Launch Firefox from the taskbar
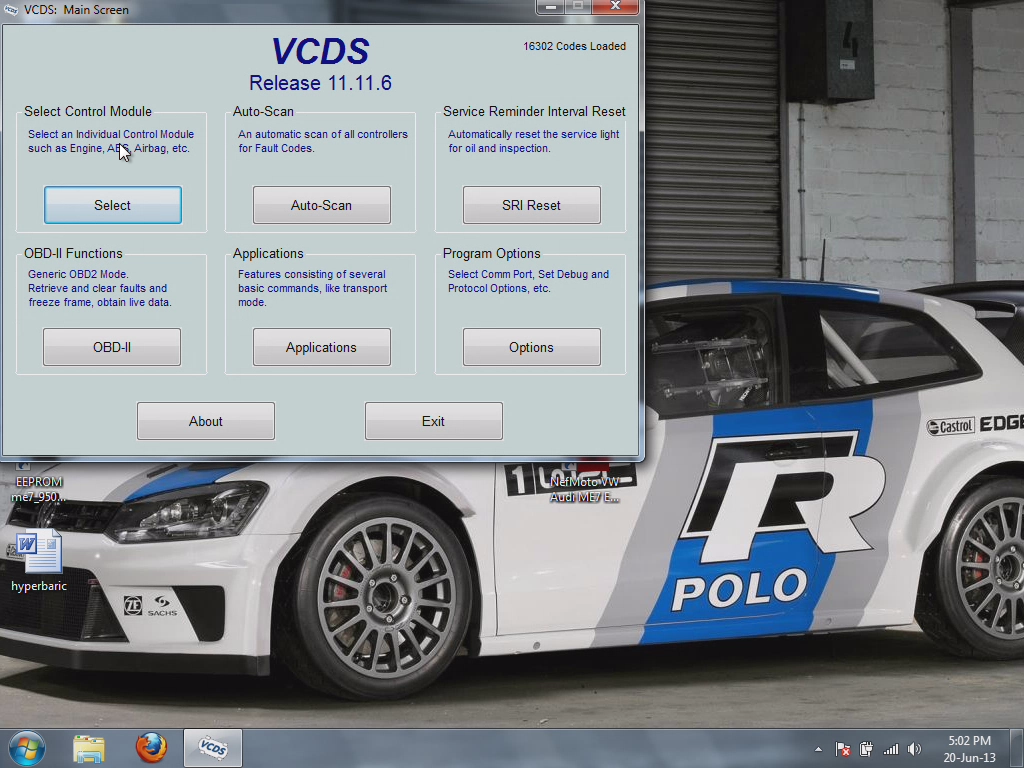 click(151, 748)
